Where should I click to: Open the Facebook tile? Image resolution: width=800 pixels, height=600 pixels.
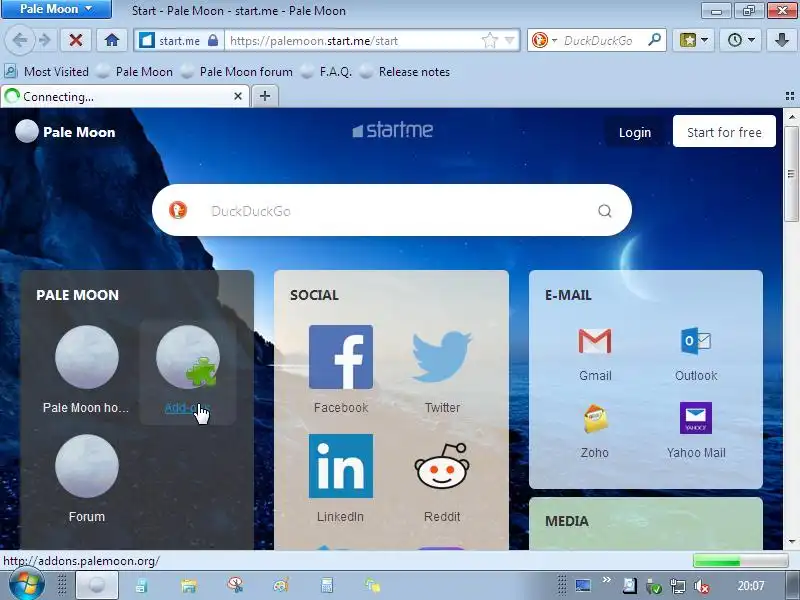tap(341, 370)
